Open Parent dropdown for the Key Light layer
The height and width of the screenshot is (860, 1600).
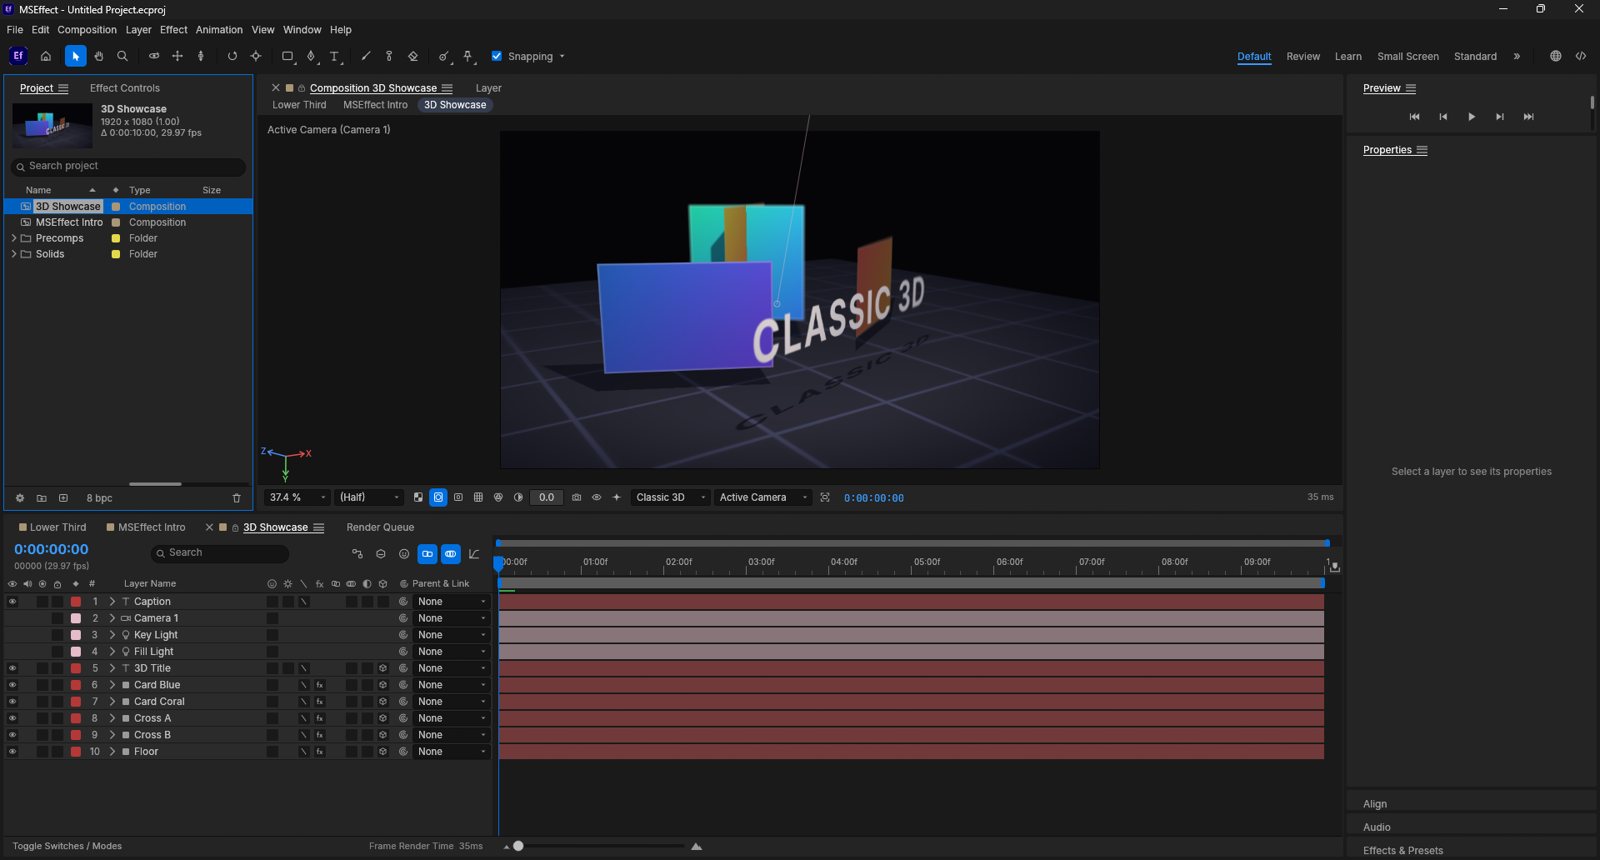452,635
